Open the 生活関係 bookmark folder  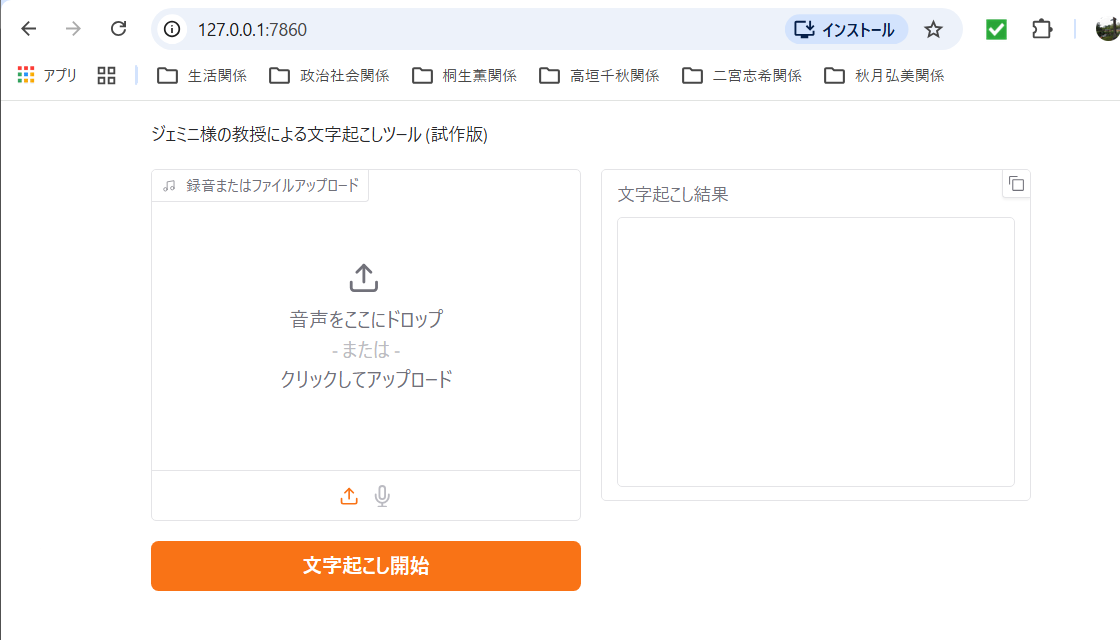202,76
